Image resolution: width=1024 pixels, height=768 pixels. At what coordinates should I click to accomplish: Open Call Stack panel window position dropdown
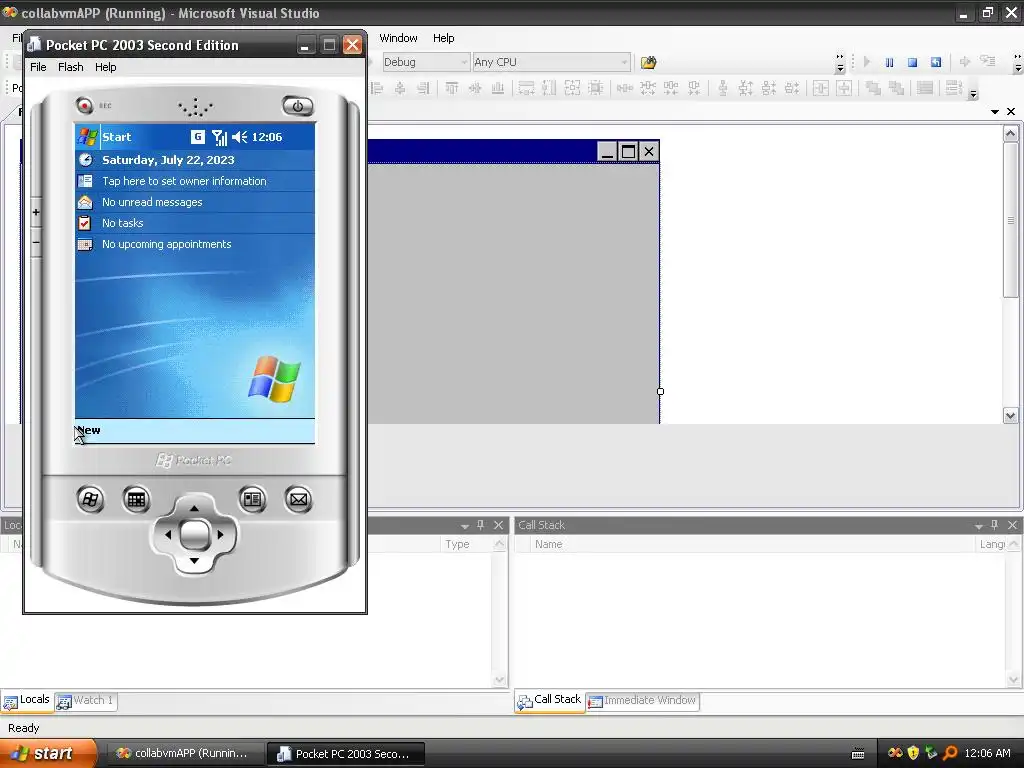[979, 526]
